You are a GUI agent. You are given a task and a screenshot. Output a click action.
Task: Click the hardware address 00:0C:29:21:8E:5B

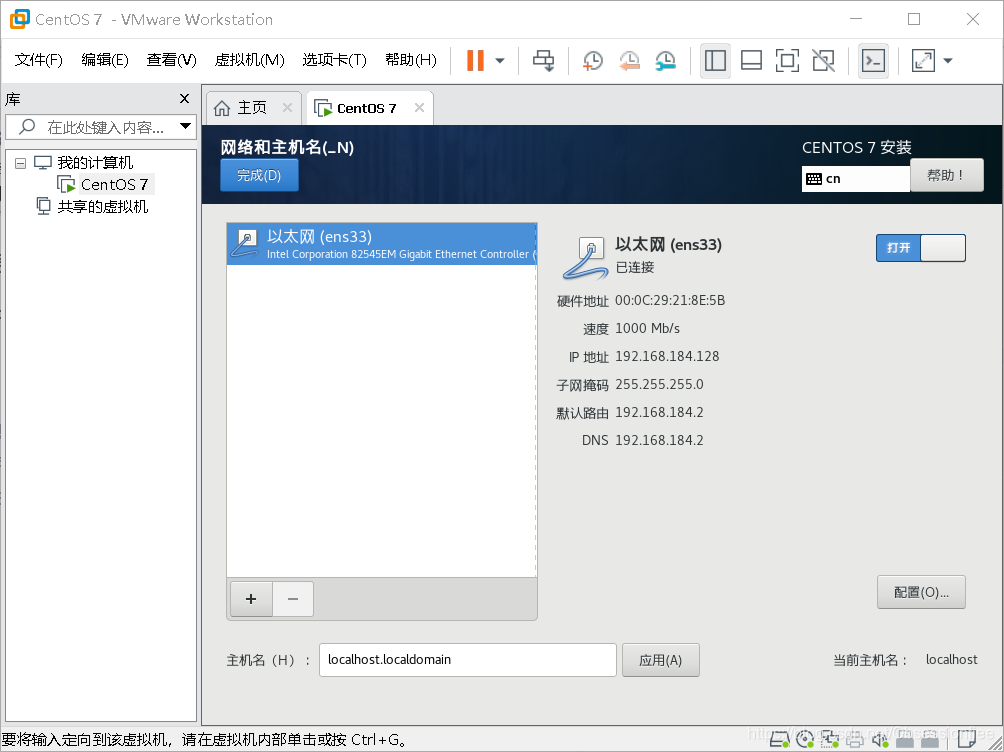(x=670, y=300)
